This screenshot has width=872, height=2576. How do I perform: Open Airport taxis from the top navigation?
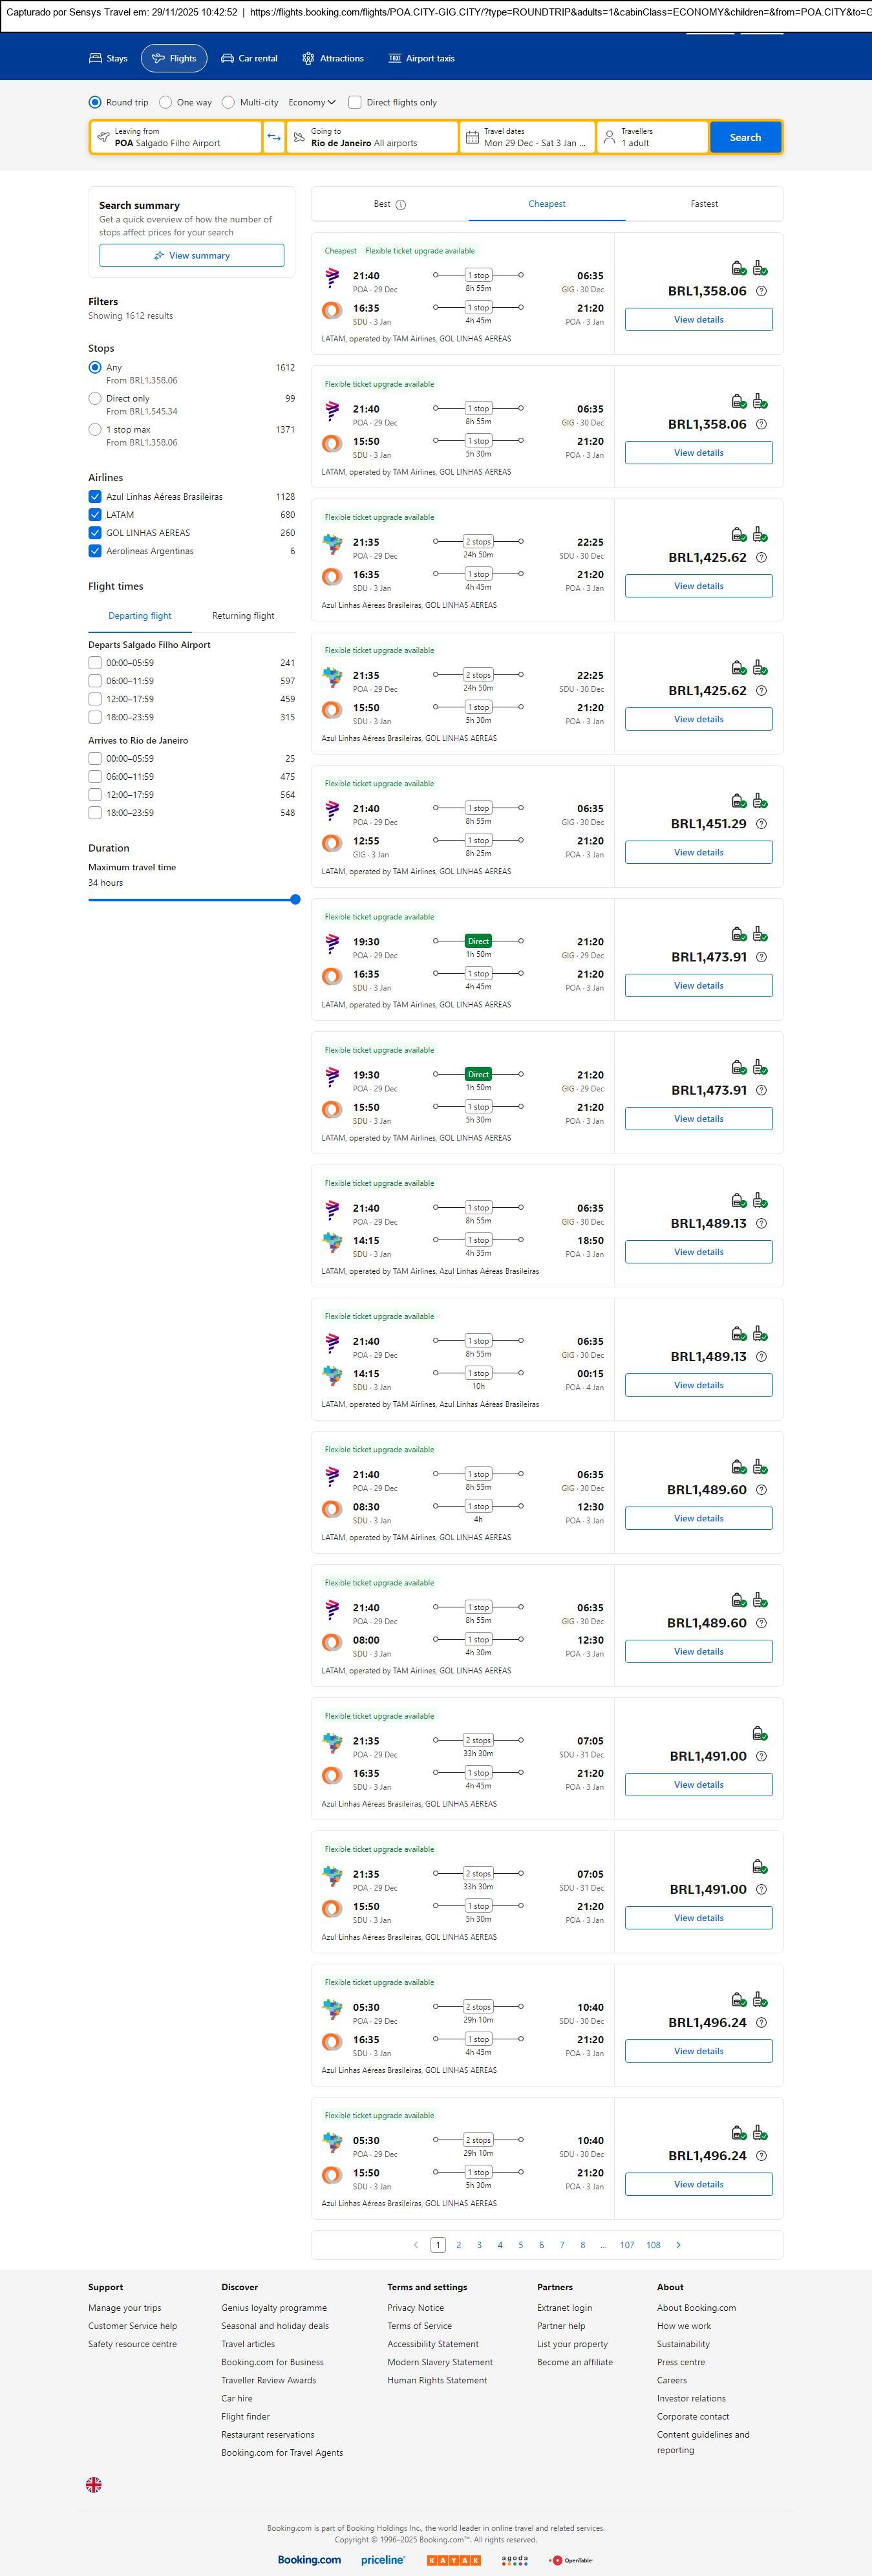[x=421, y=59]
